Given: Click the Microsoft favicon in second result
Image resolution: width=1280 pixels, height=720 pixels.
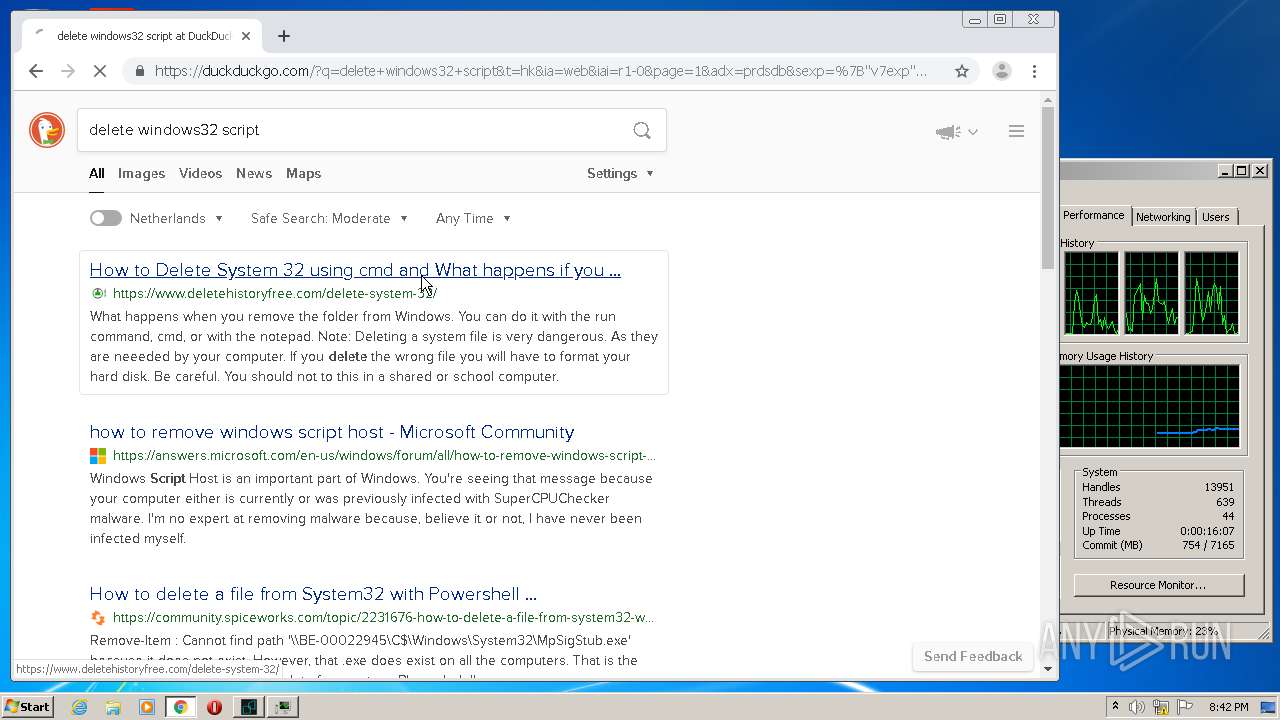Looking at the screenshot, I should (98, 455).
